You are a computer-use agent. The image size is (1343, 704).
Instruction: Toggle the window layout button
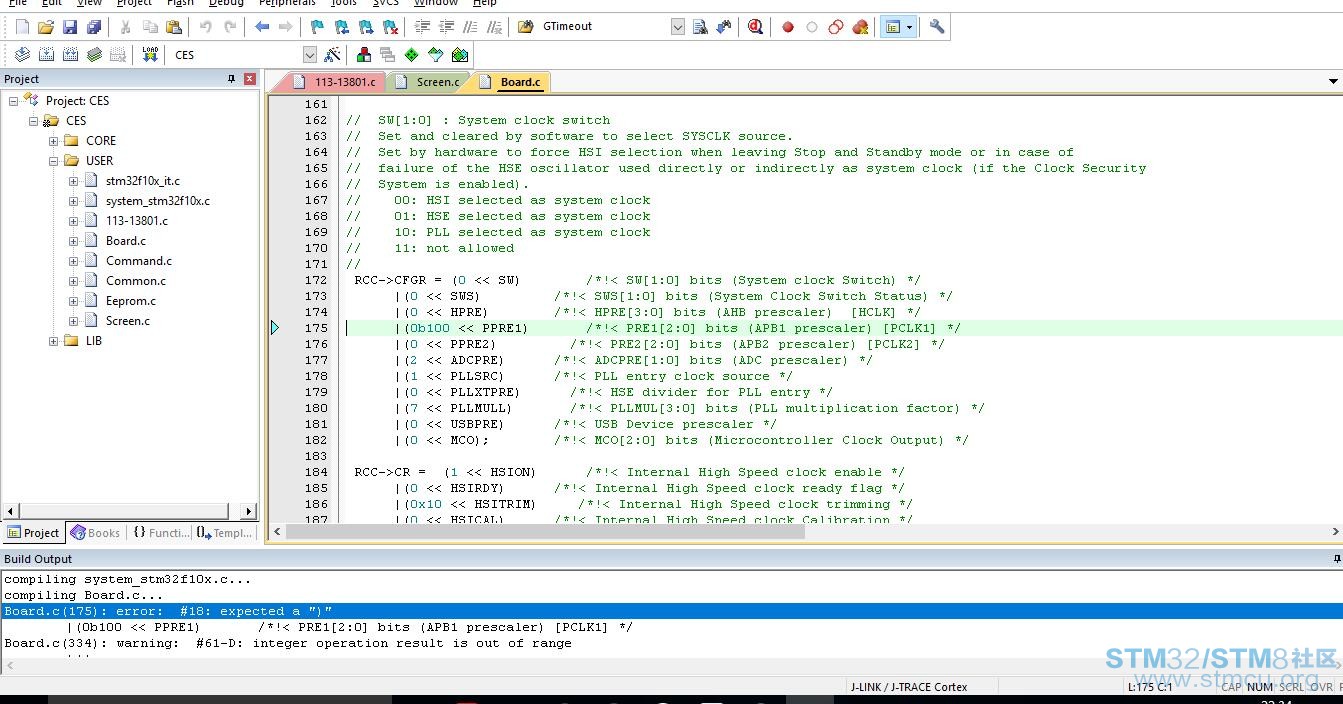coord(893,27)
